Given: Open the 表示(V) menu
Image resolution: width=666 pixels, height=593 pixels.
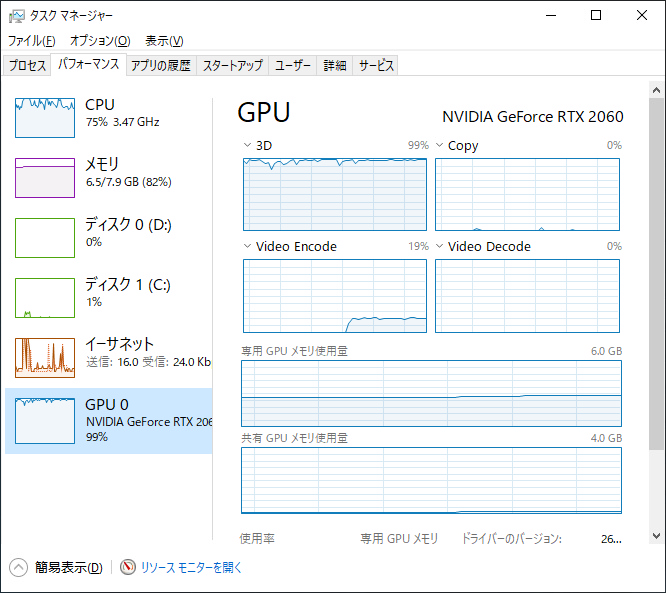Looking at the screenshot, I should coord(164,41).
